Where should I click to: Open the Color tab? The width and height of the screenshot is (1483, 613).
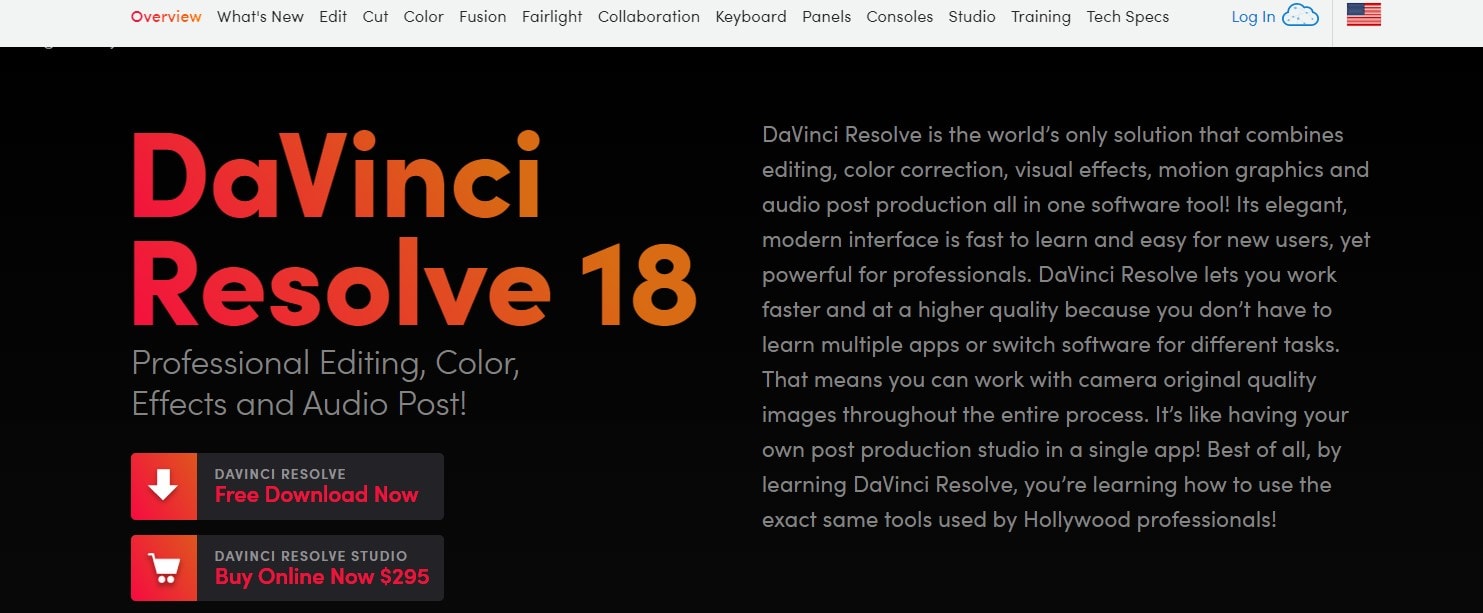(x=424, y=17)
